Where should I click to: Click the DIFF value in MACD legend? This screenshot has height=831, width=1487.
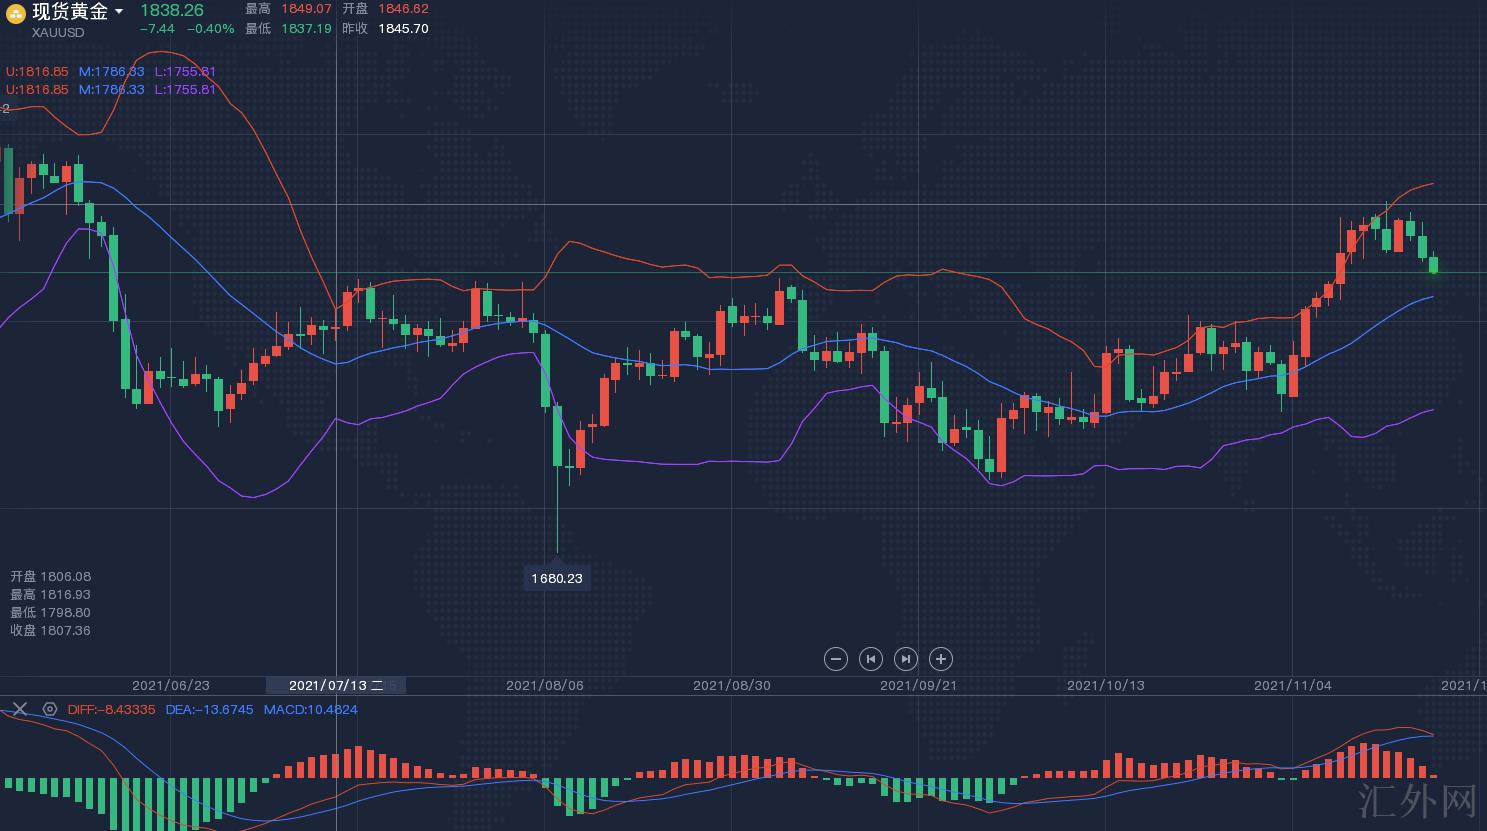(x=112, y=709)
